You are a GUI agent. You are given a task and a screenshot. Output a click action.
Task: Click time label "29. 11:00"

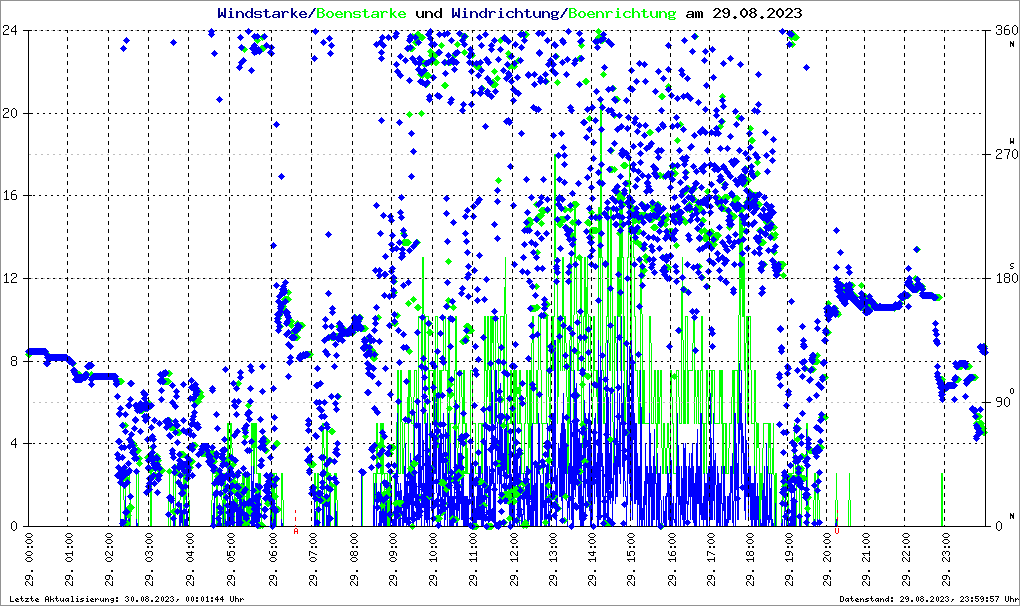473,559
